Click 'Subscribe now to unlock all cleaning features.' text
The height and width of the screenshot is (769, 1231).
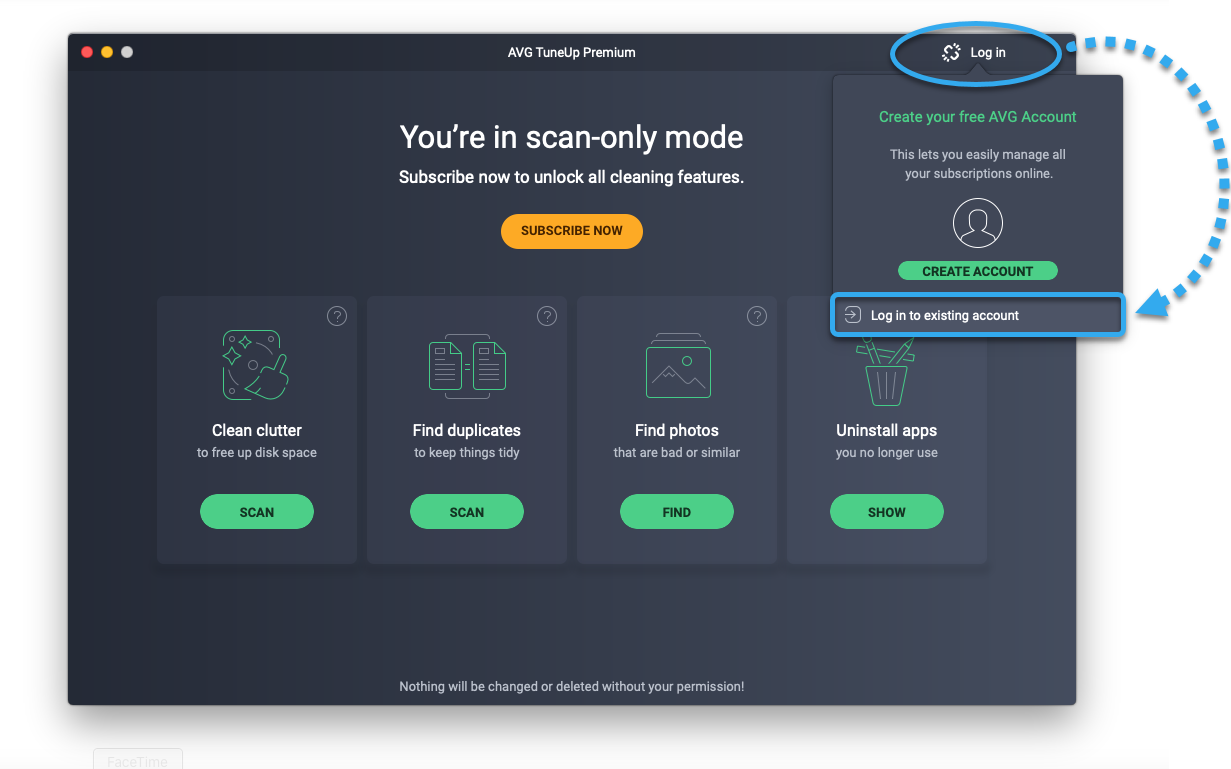pyautogui.click(x=572, y=177)
